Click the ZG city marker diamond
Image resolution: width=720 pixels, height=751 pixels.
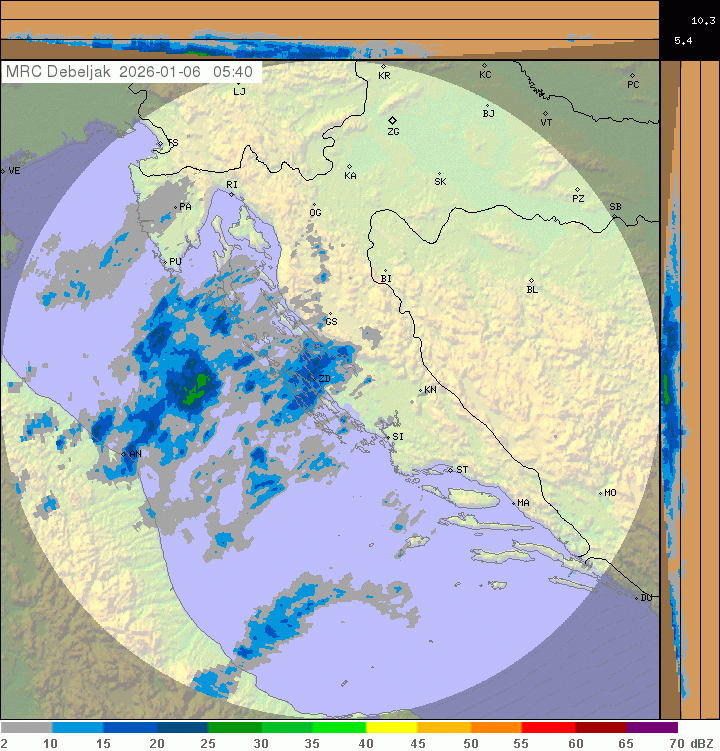[393, 120]
